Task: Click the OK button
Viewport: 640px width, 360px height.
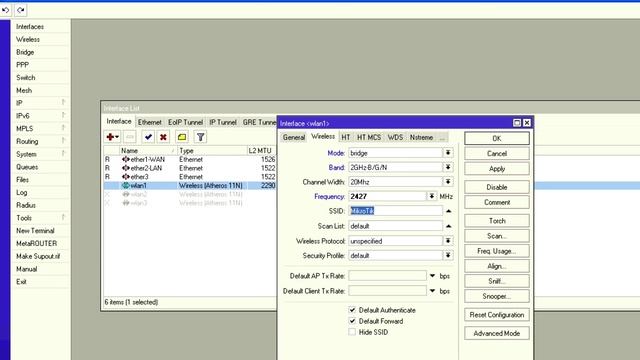Action: point(497,138)
